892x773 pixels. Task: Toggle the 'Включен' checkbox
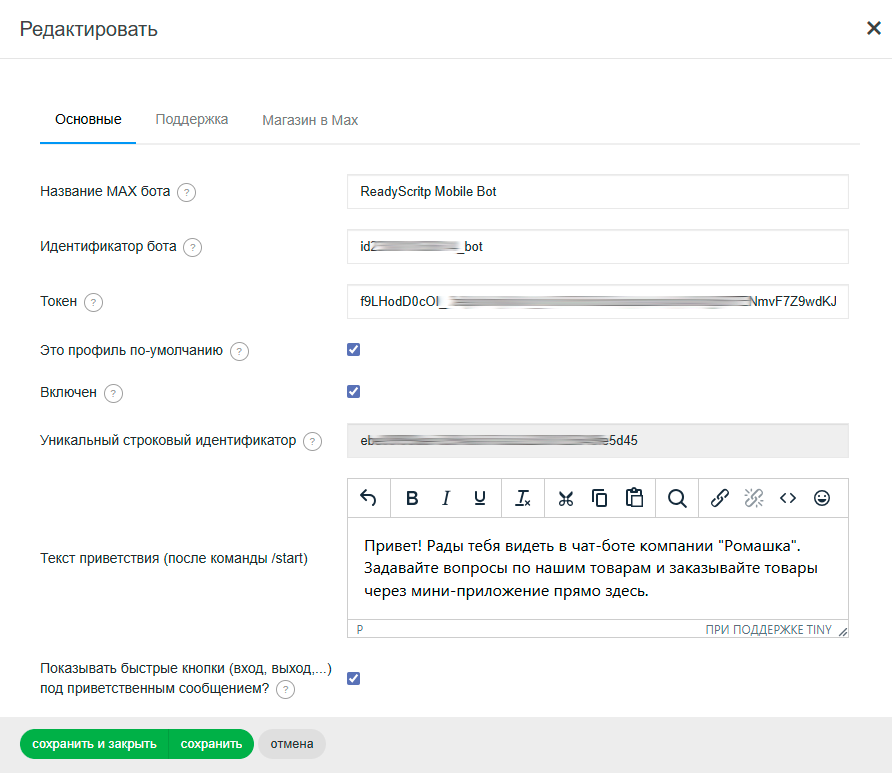pyautogui.click(x=353, y=392)
